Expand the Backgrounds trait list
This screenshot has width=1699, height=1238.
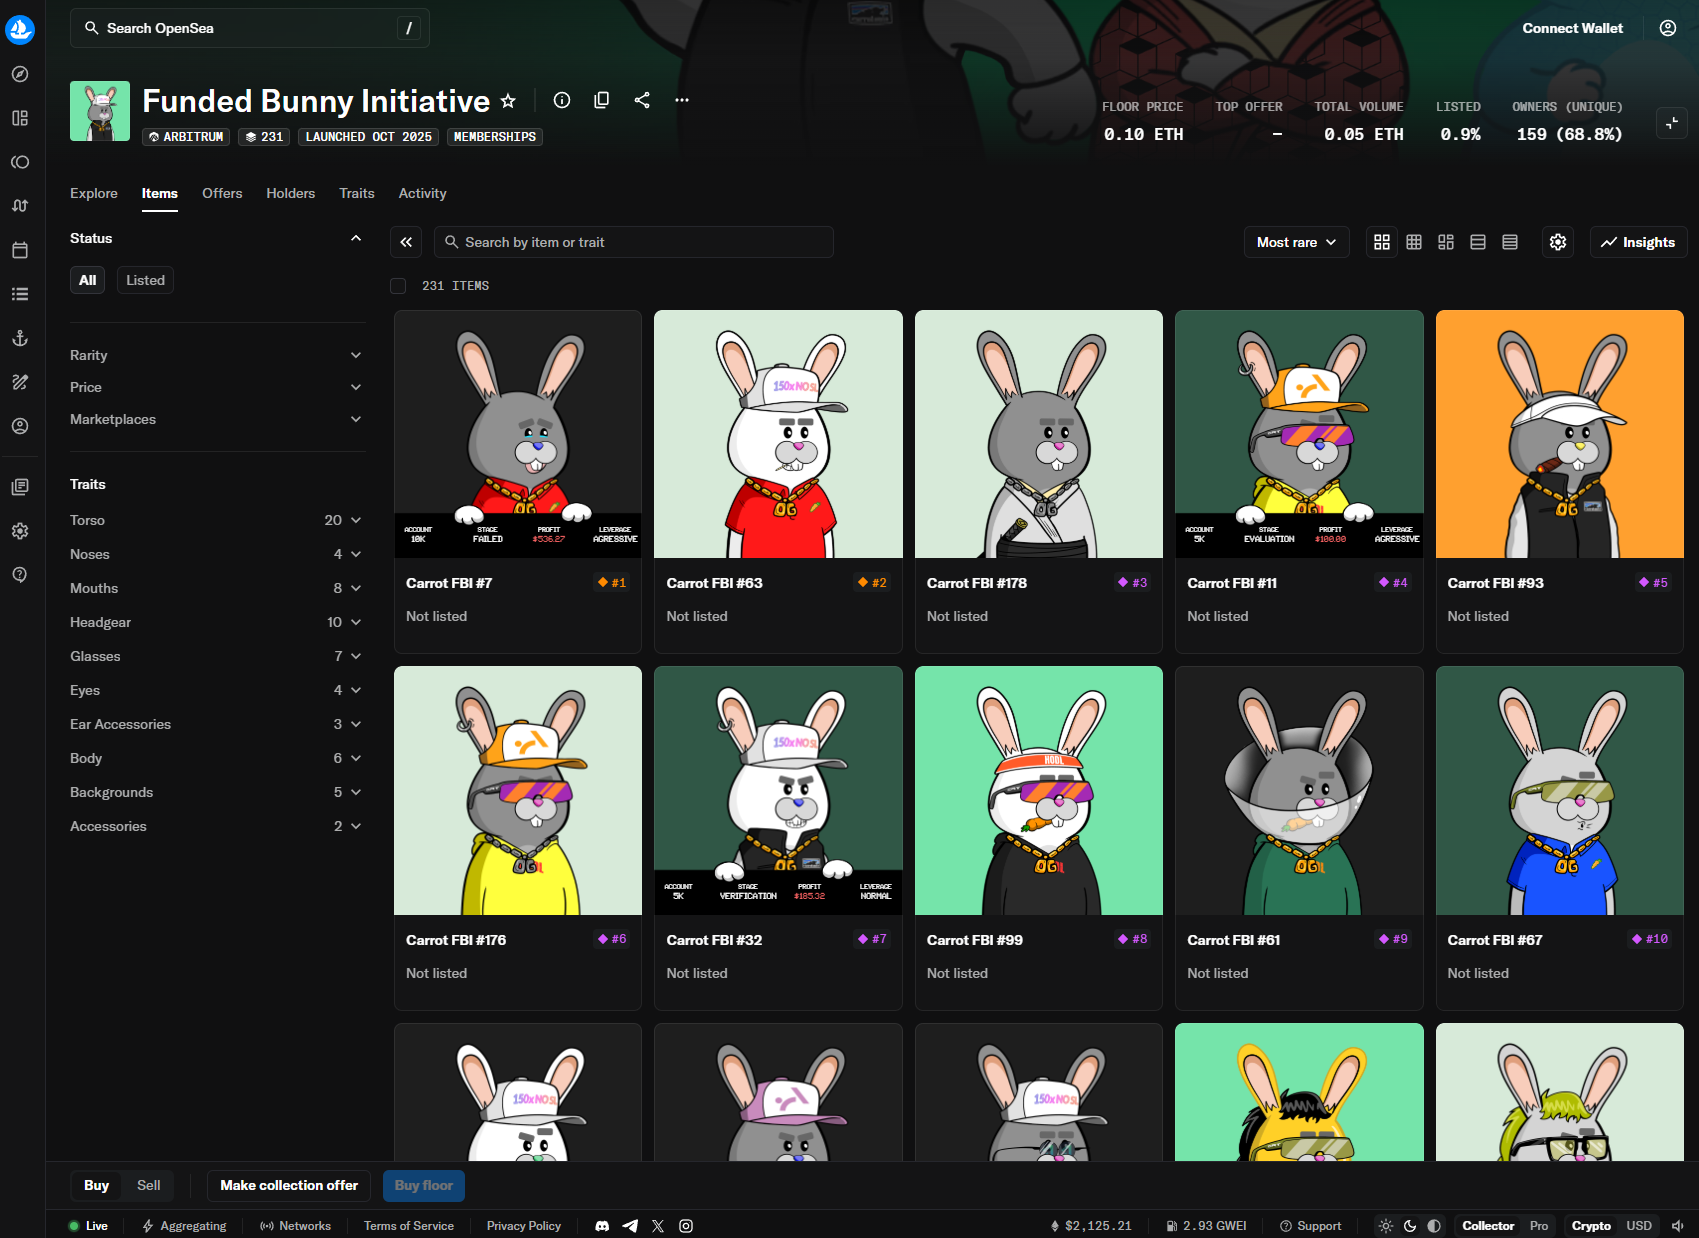point(216,792)
